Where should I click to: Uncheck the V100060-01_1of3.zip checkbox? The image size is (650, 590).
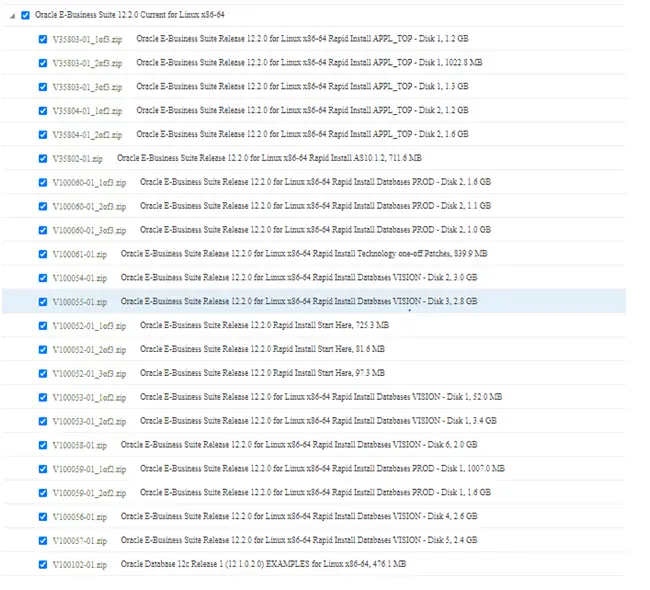[x=43, y=182]
